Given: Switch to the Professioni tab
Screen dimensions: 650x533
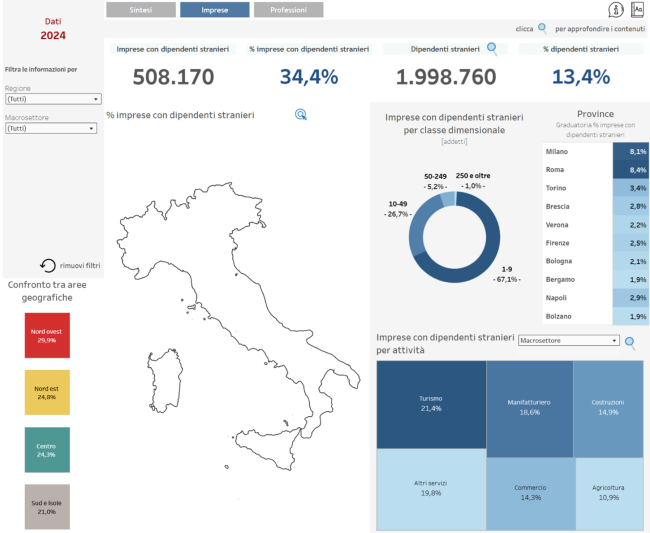Looking at the screenshot, I should (288, 10).
